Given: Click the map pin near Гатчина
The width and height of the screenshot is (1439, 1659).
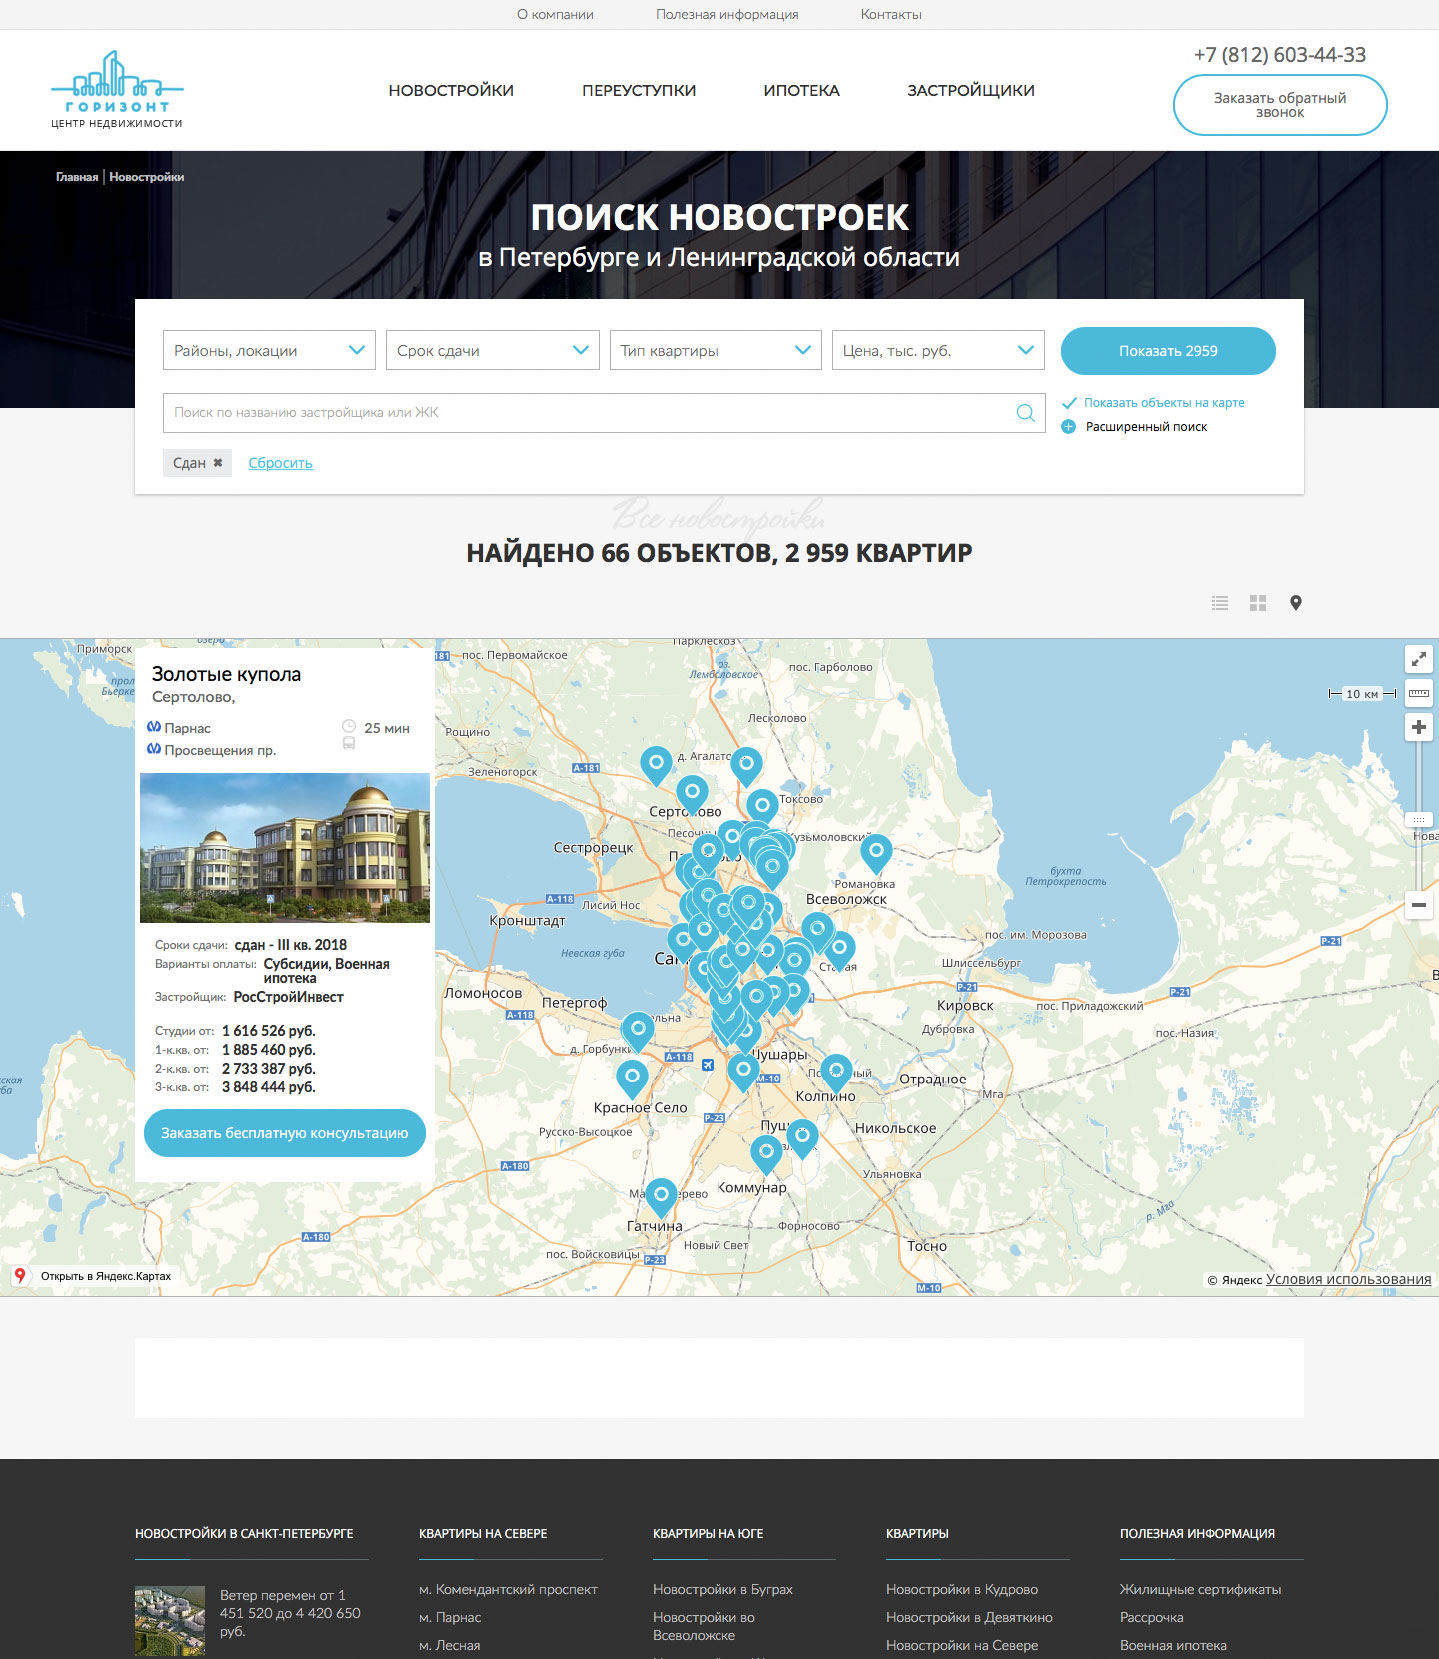Looking at the screenshot, I should [x=661, y=1196].
